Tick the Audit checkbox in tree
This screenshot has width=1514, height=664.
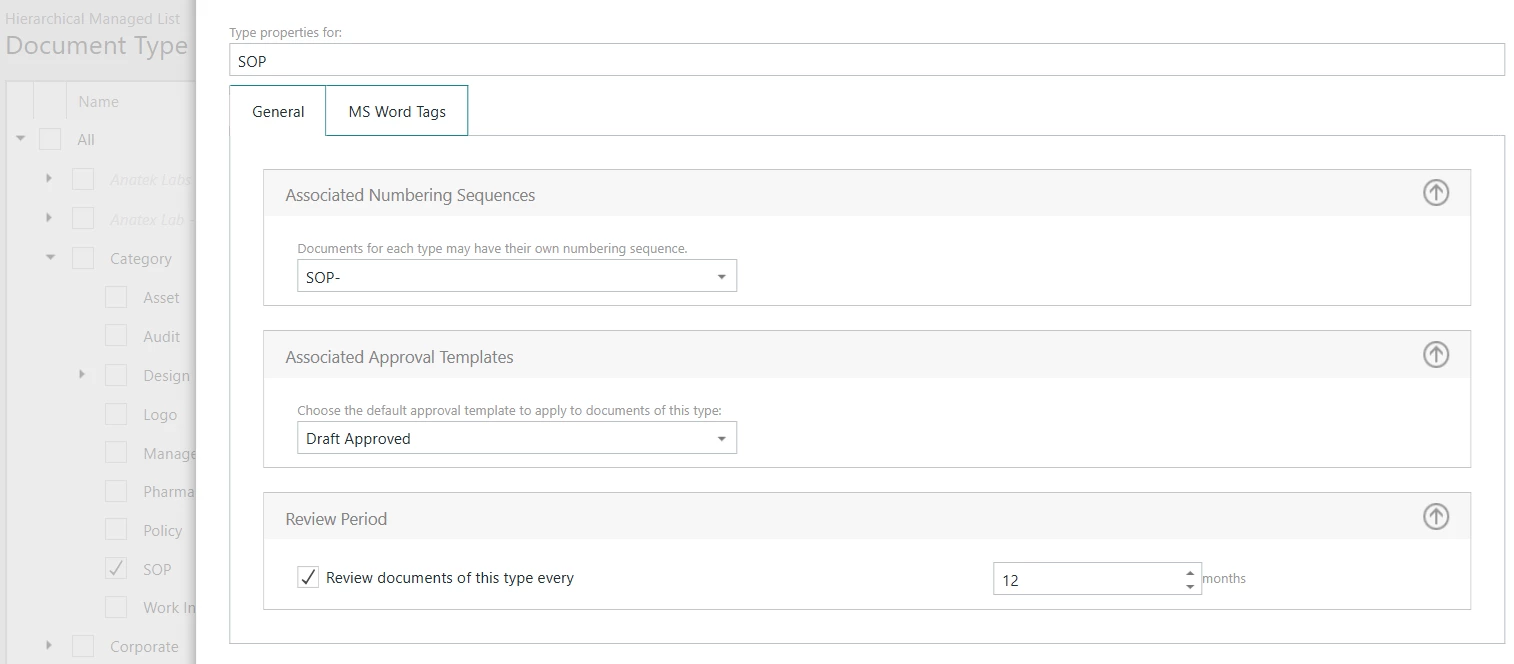point(116,336)
